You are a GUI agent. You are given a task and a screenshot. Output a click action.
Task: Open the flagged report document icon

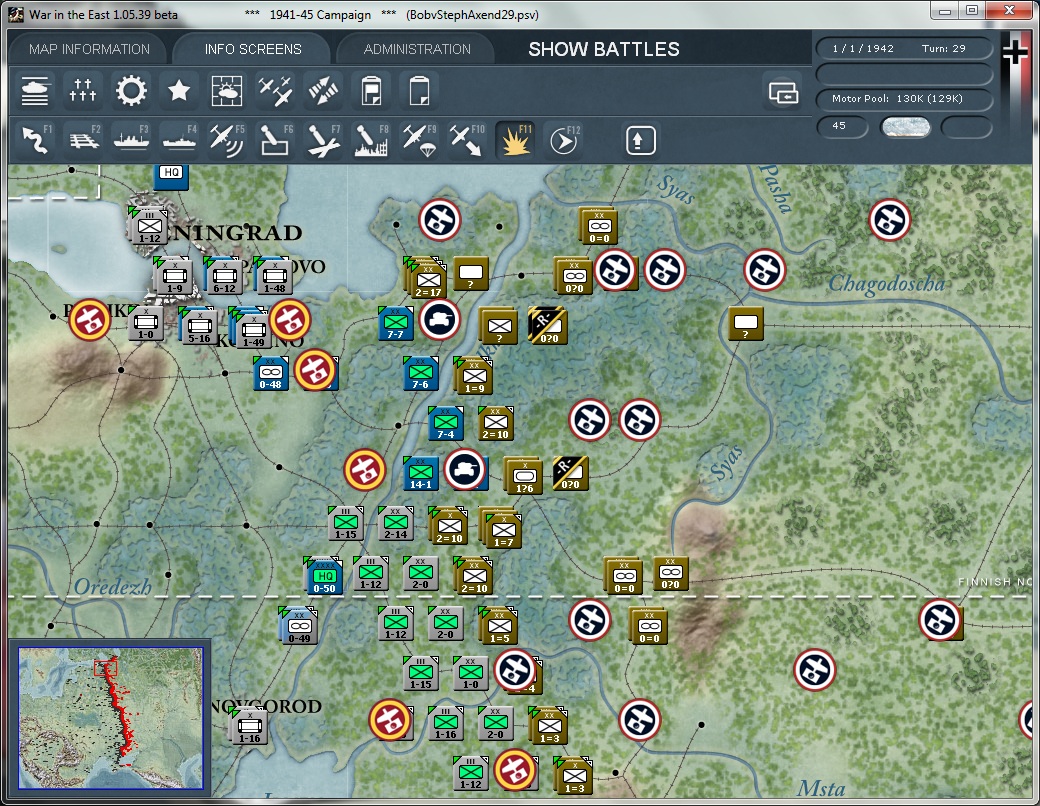click(x=371, y=91)
